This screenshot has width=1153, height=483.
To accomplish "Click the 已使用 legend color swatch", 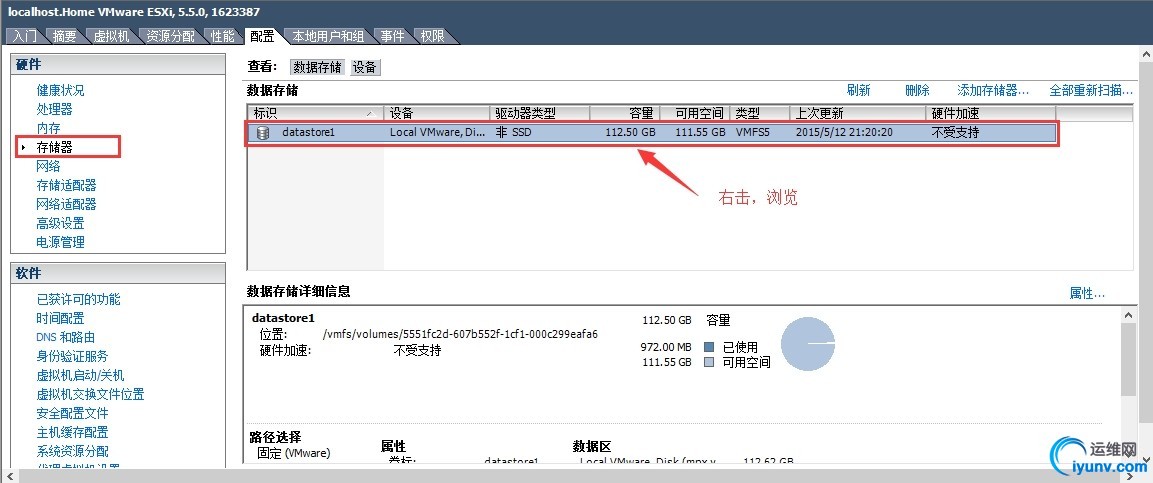I will tap(709, 347).
